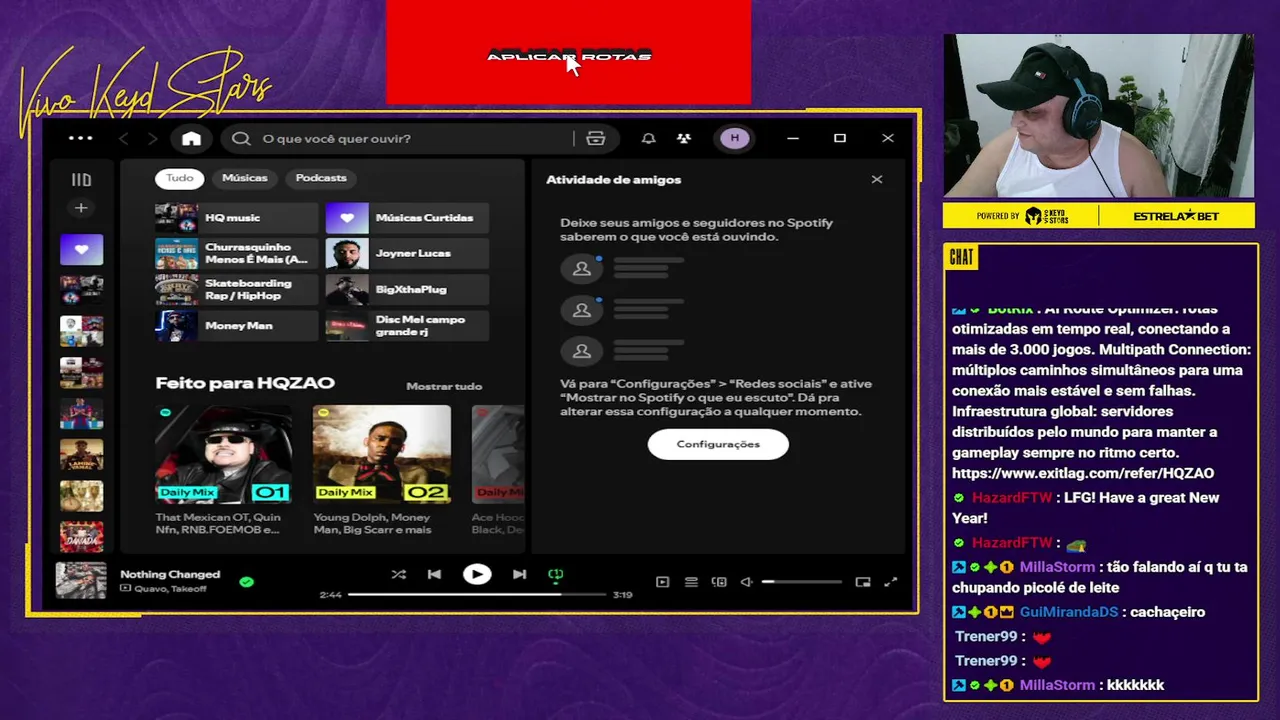Open the Músicas Curtidas tile
Screen dimensions: 1280x720
tap(407, 218)
